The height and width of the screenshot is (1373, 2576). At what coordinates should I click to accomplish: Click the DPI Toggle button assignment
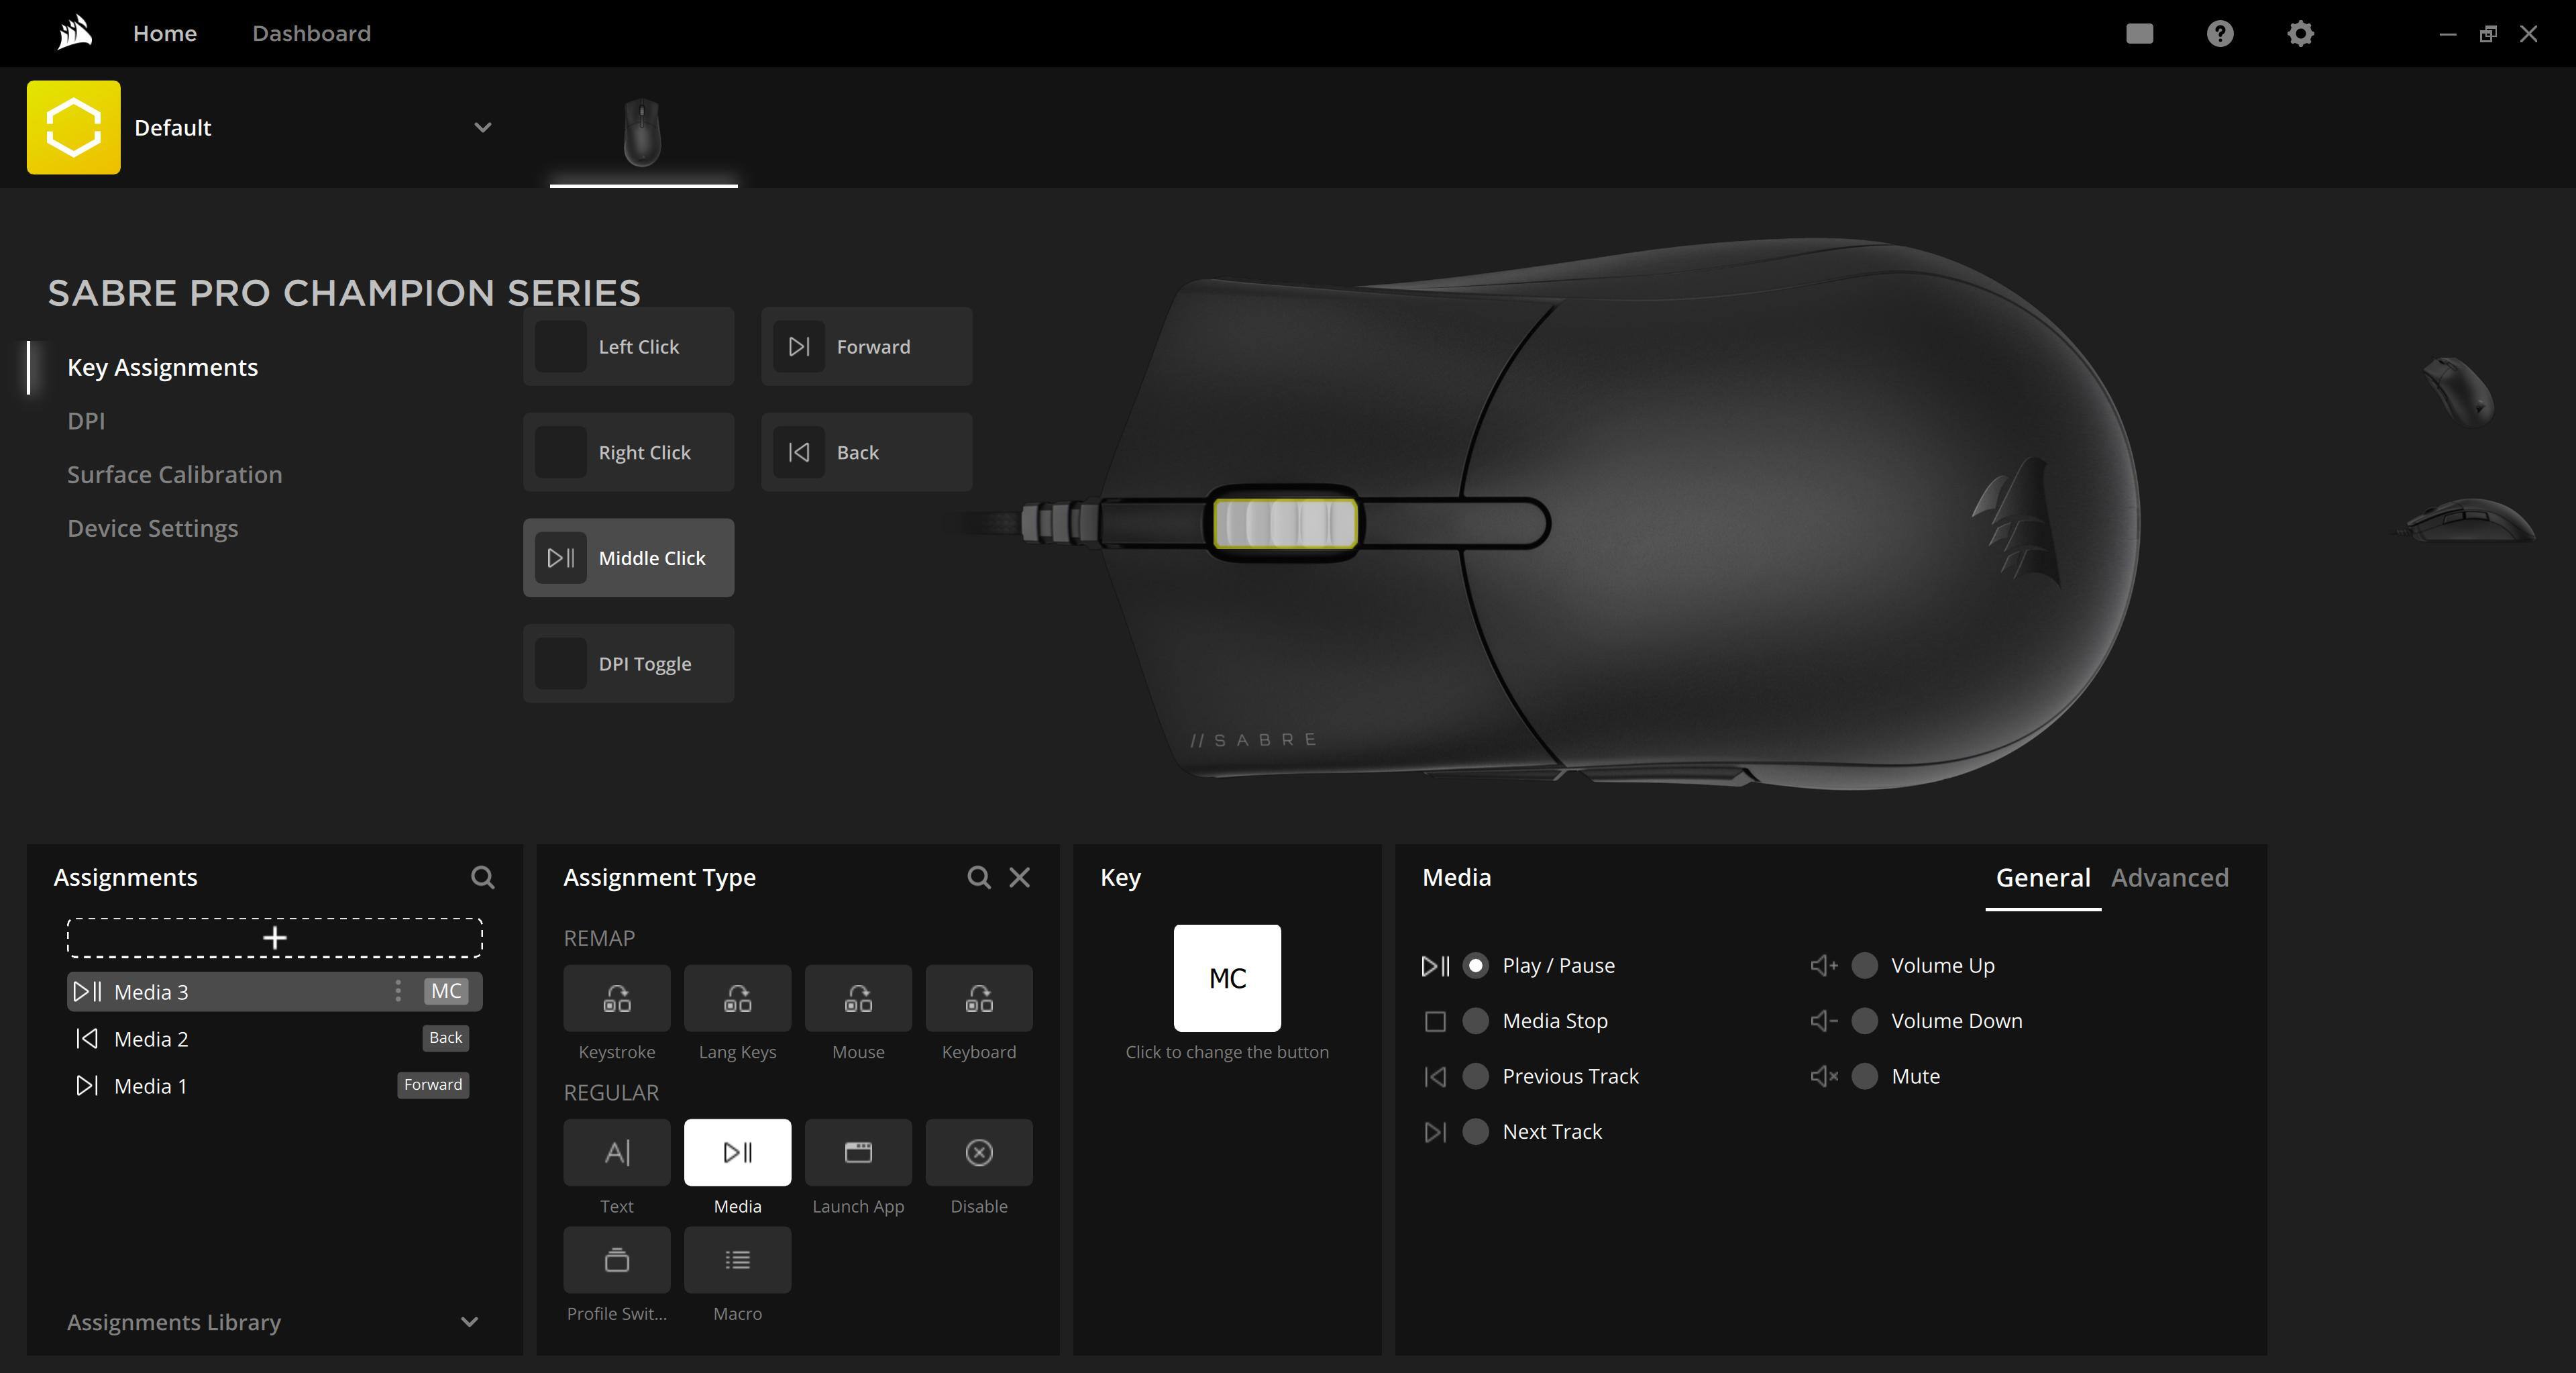[x=628, y=664]
